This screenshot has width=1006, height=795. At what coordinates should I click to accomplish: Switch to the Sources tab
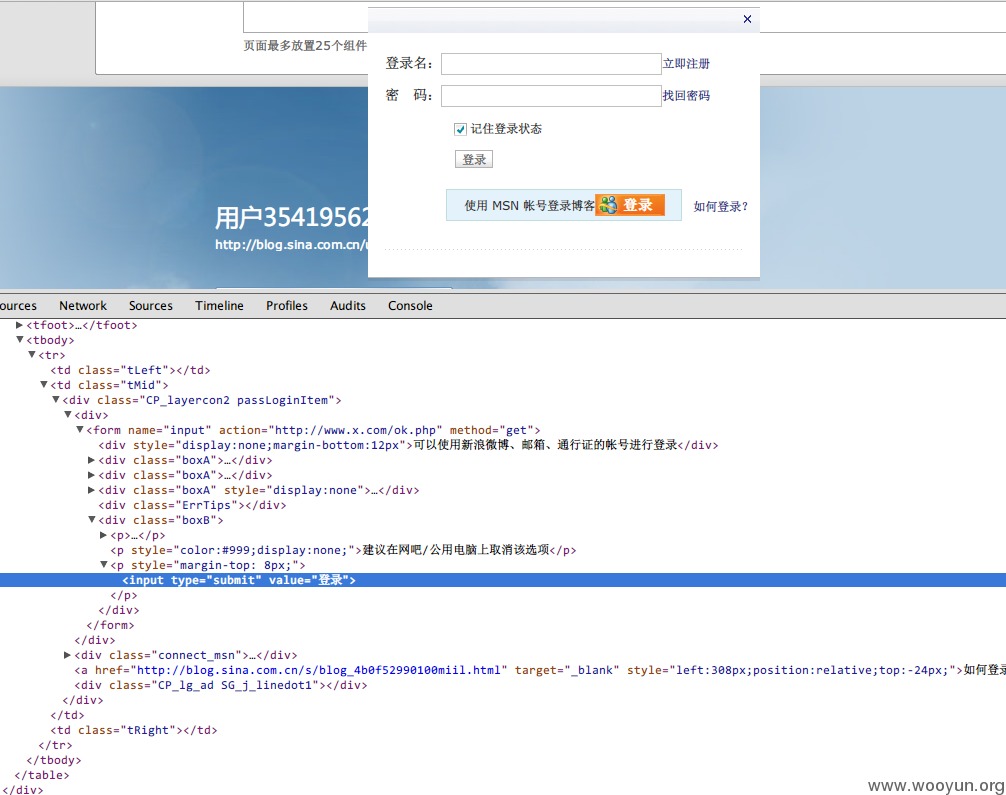point(151,305)
